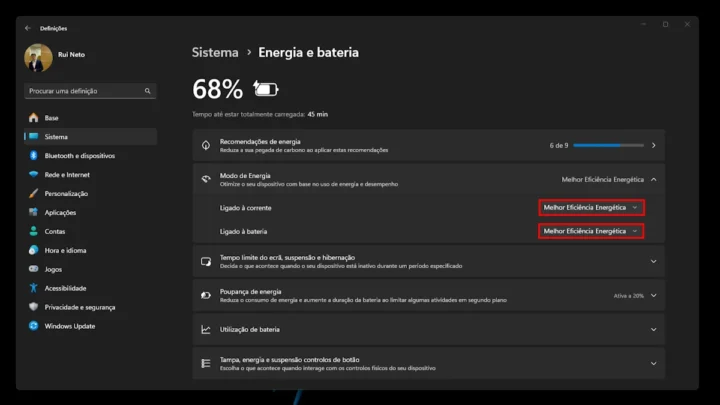Click the Acessibilidade icon

pos(34,288)
